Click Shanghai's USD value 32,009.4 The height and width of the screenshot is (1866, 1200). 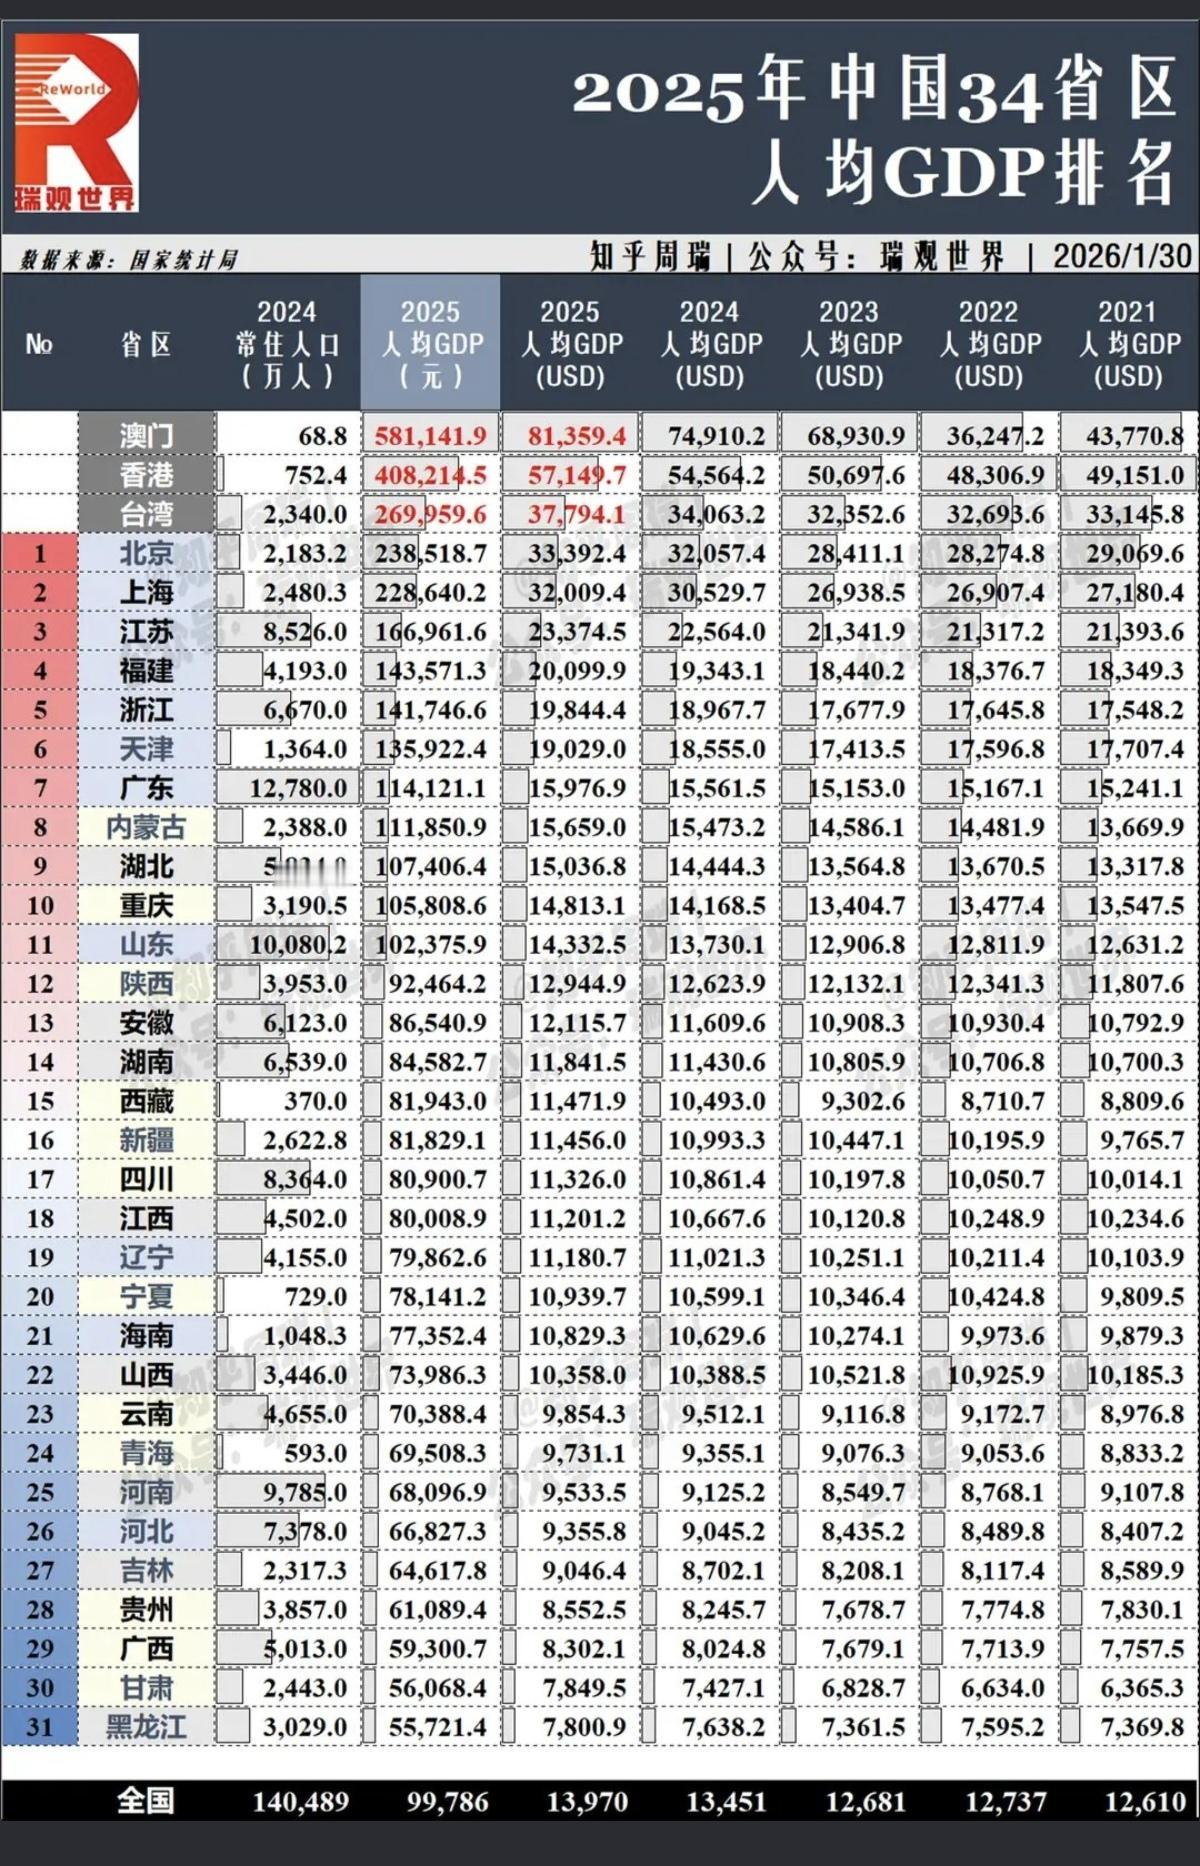(x=577, y=592)
